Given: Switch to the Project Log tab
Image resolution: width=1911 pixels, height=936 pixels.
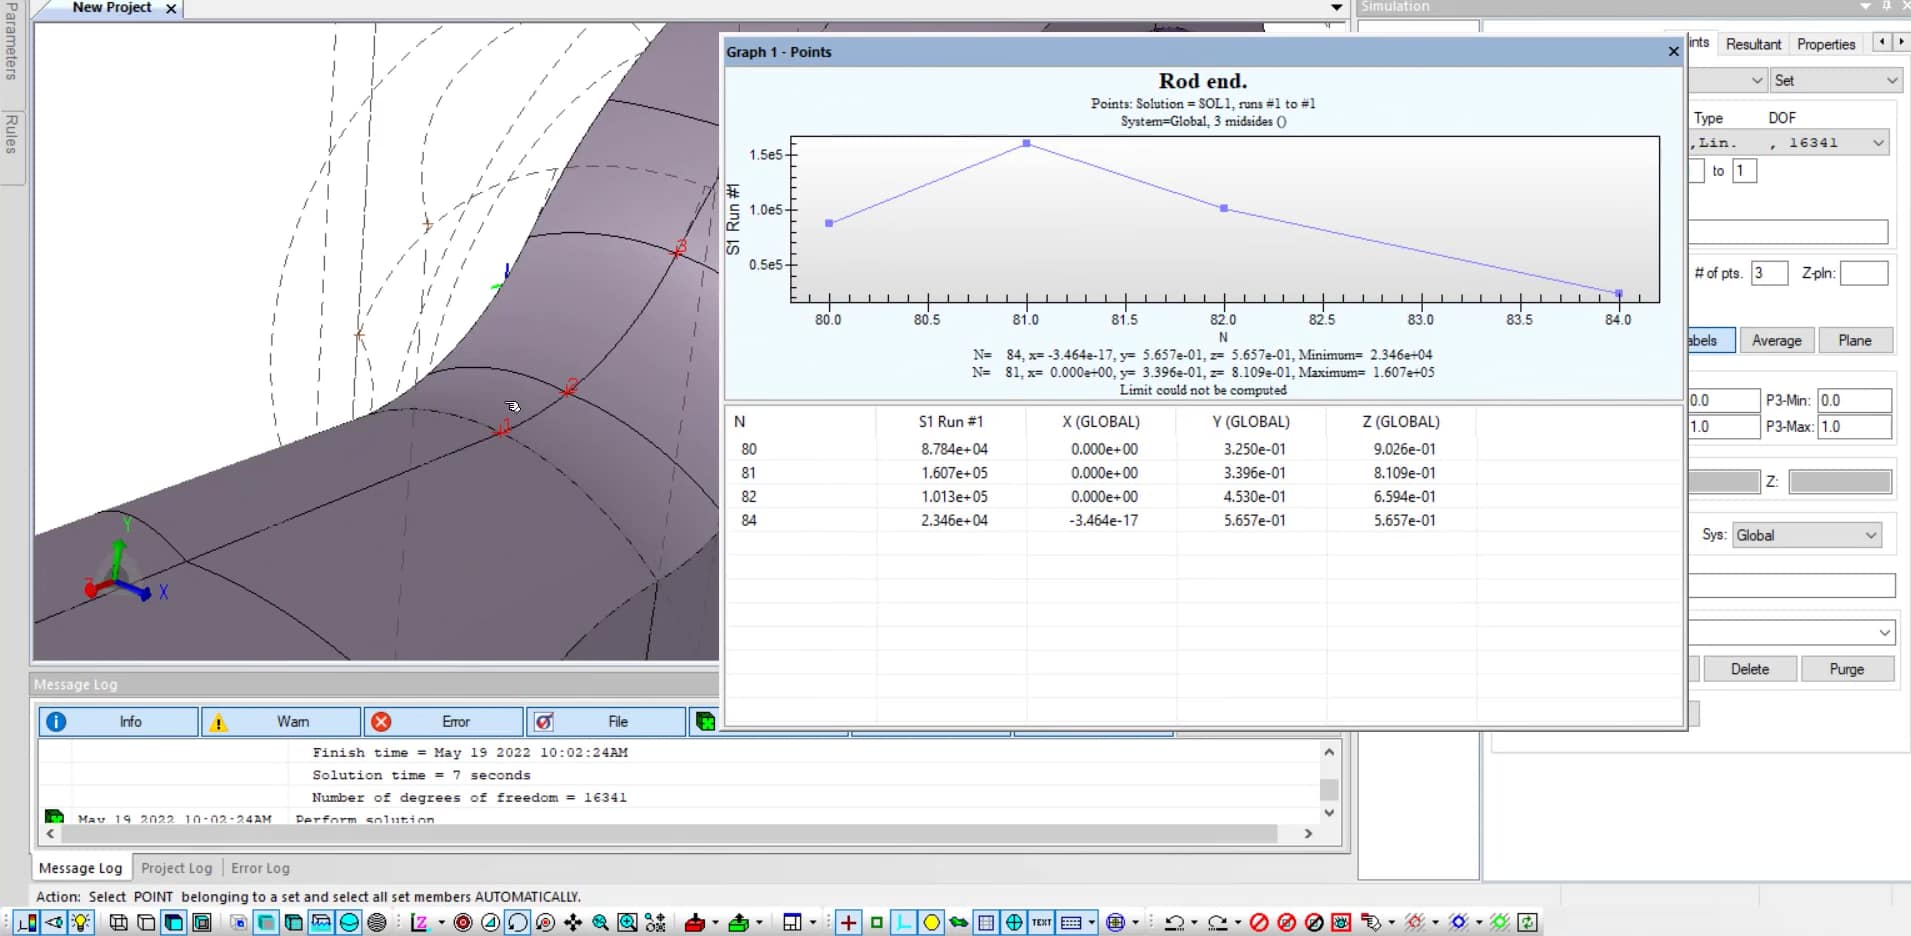Looking at the screenshot, I should 176,868.
